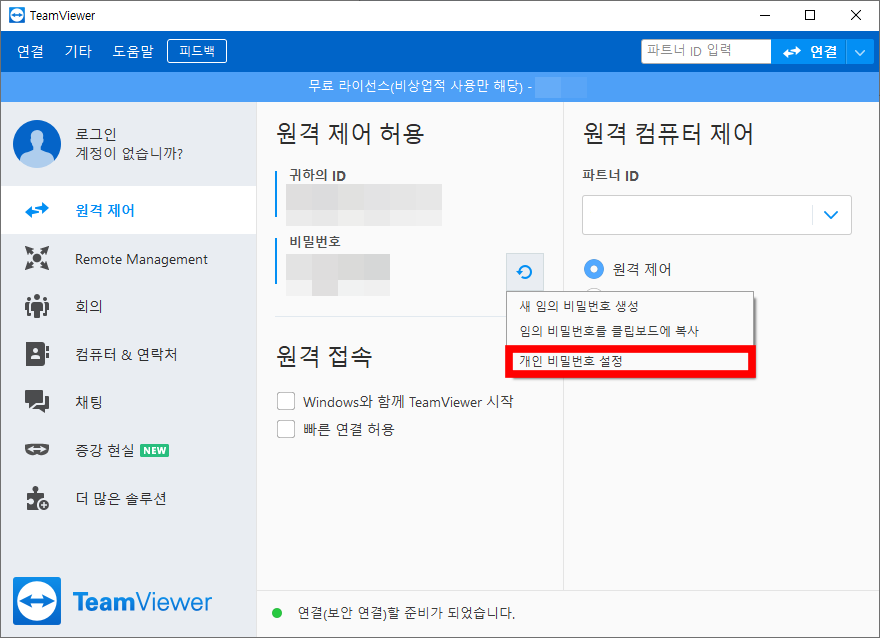Click the TeamViewer title bar app icon

coord(17,15)
